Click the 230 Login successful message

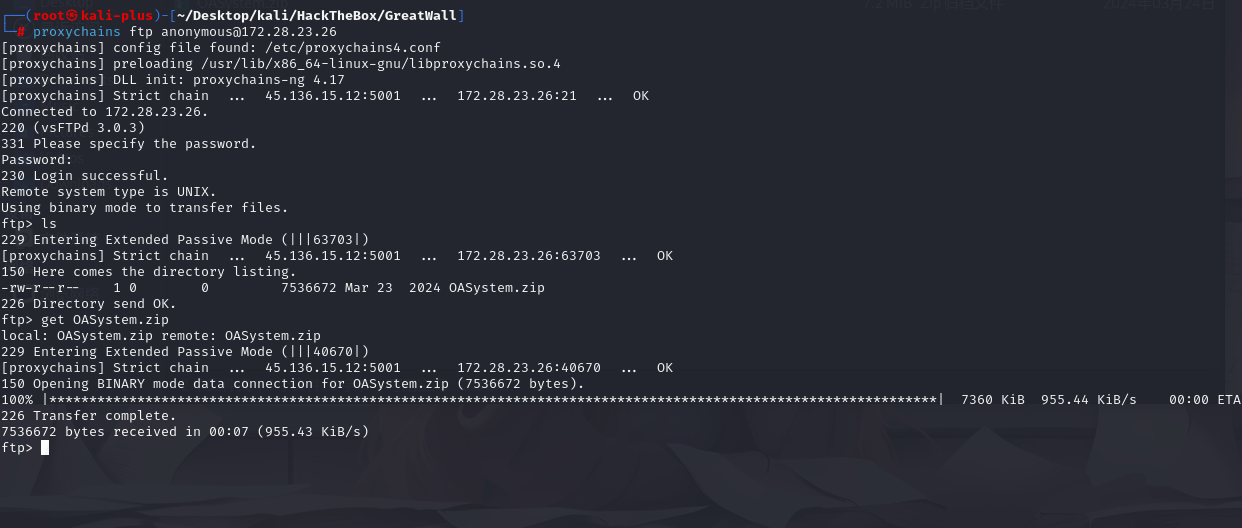tap(85, 176)
